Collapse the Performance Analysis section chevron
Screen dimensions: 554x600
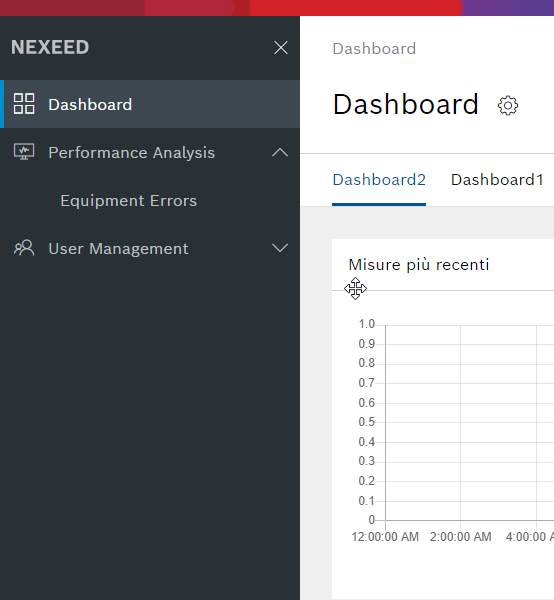[280, 152]
